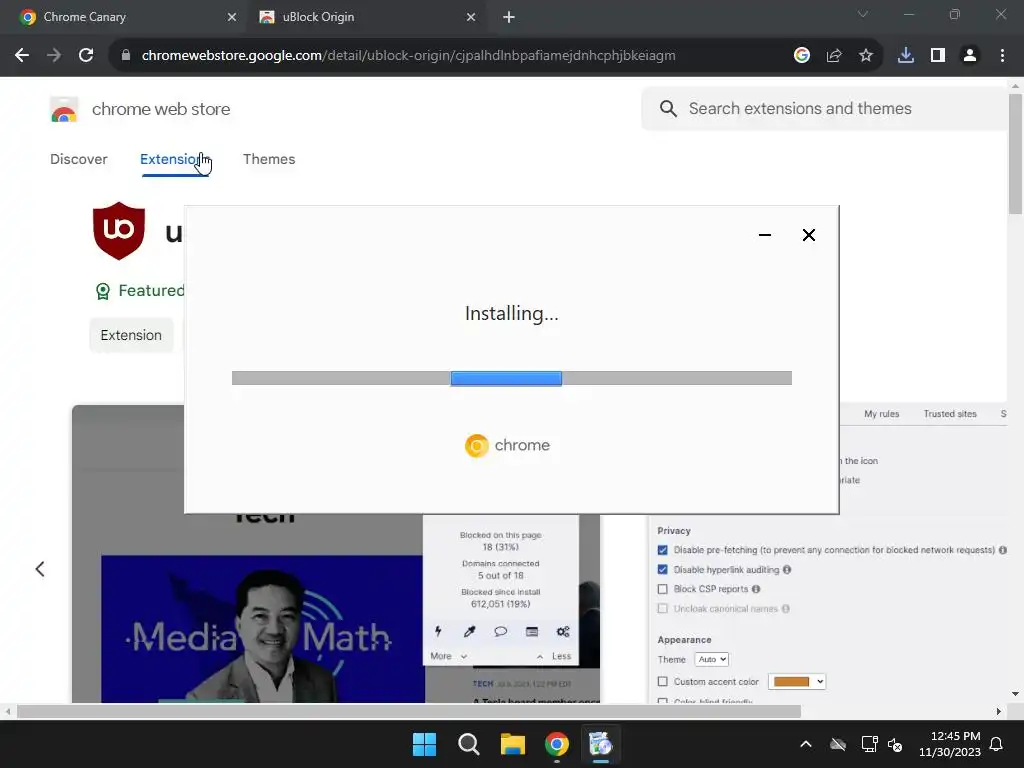This screenshot has width=1024, height=768.
Task: Open the dashboard gears icon
Action: click(x=563, y=631)
